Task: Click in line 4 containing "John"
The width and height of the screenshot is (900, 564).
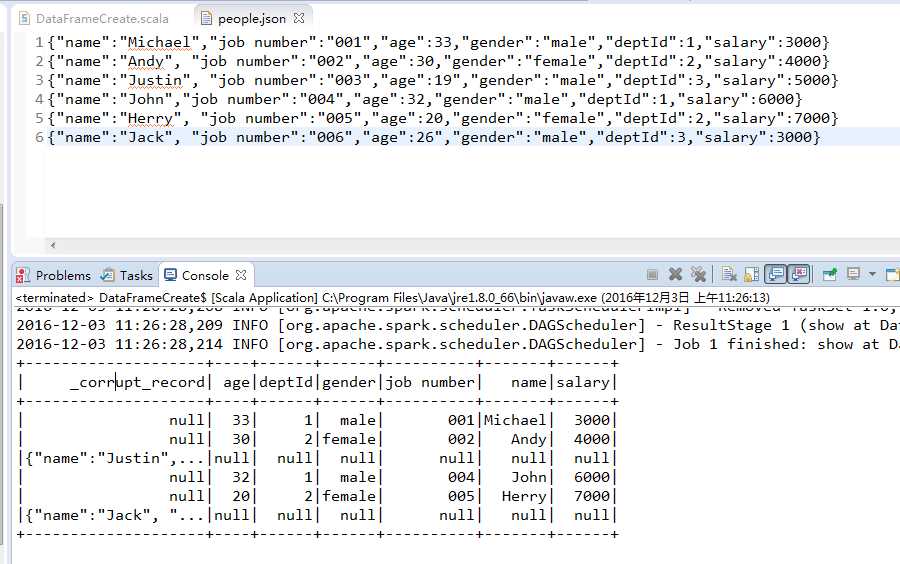Action: (x=425, y=99)
